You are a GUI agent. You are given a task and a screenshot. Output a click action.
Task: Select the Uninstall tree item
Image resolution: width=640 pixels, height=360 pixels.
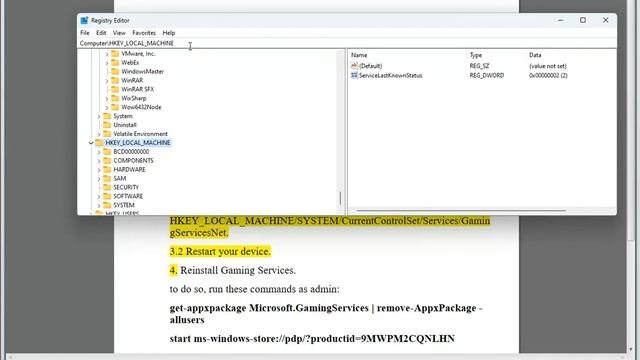click(x=125, y=125)
